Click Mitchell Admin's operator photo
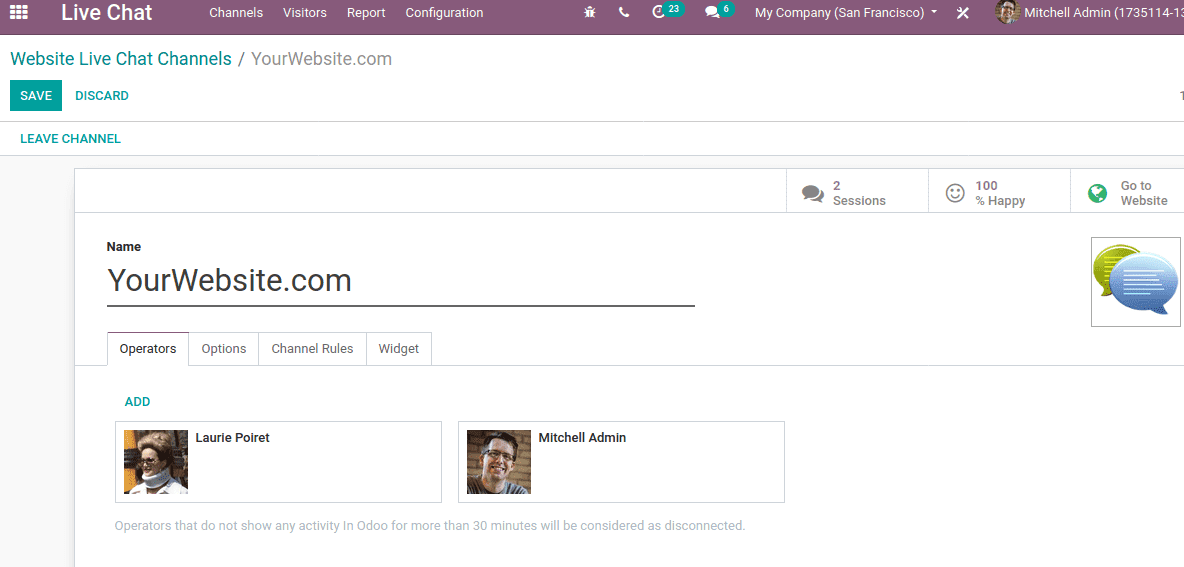Screen dimensions: 1184x567 pyautogui.click(x=498, y=462)
